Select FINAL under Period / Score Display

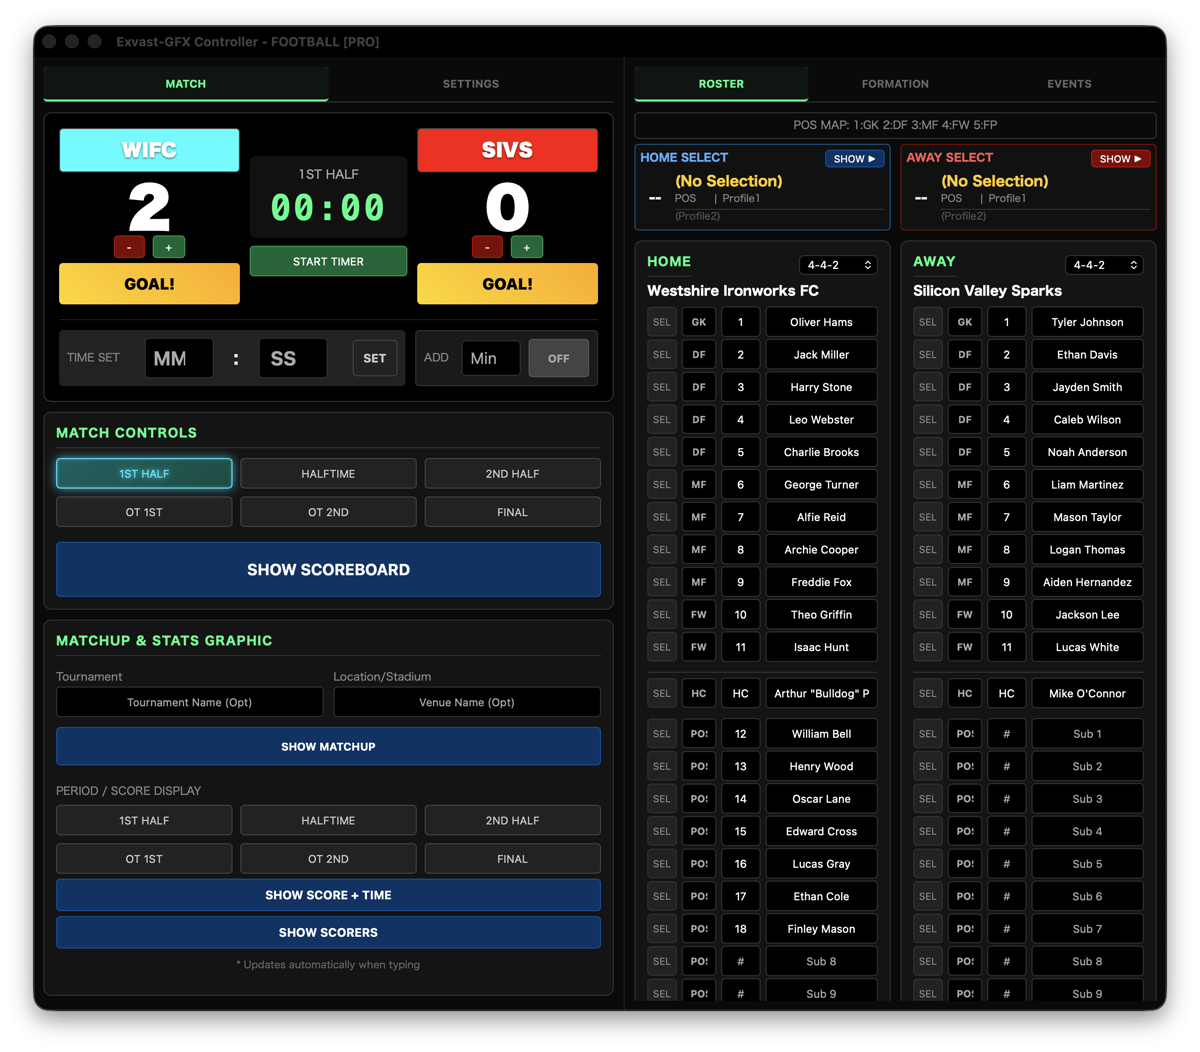click(x=512, y=859)
